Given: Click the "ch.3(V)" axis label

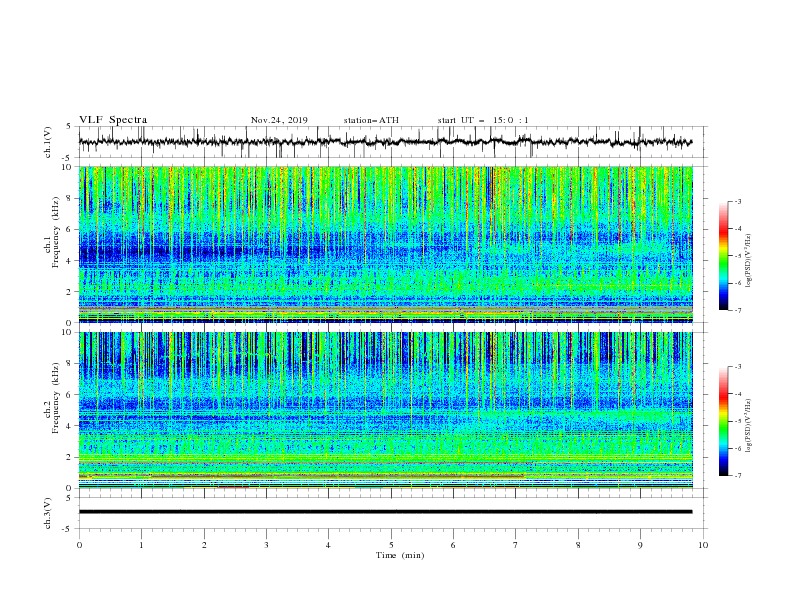Looking at the screenshot, I should point(48,513).
